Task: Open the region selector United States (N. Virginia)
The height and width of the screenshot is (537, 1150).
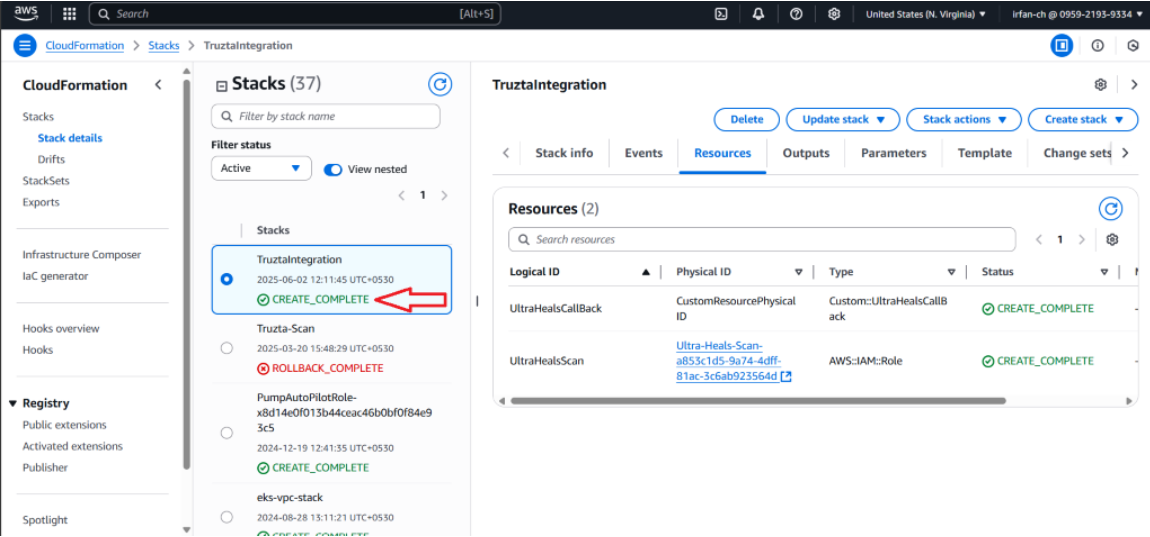Action: coord(926,14)
